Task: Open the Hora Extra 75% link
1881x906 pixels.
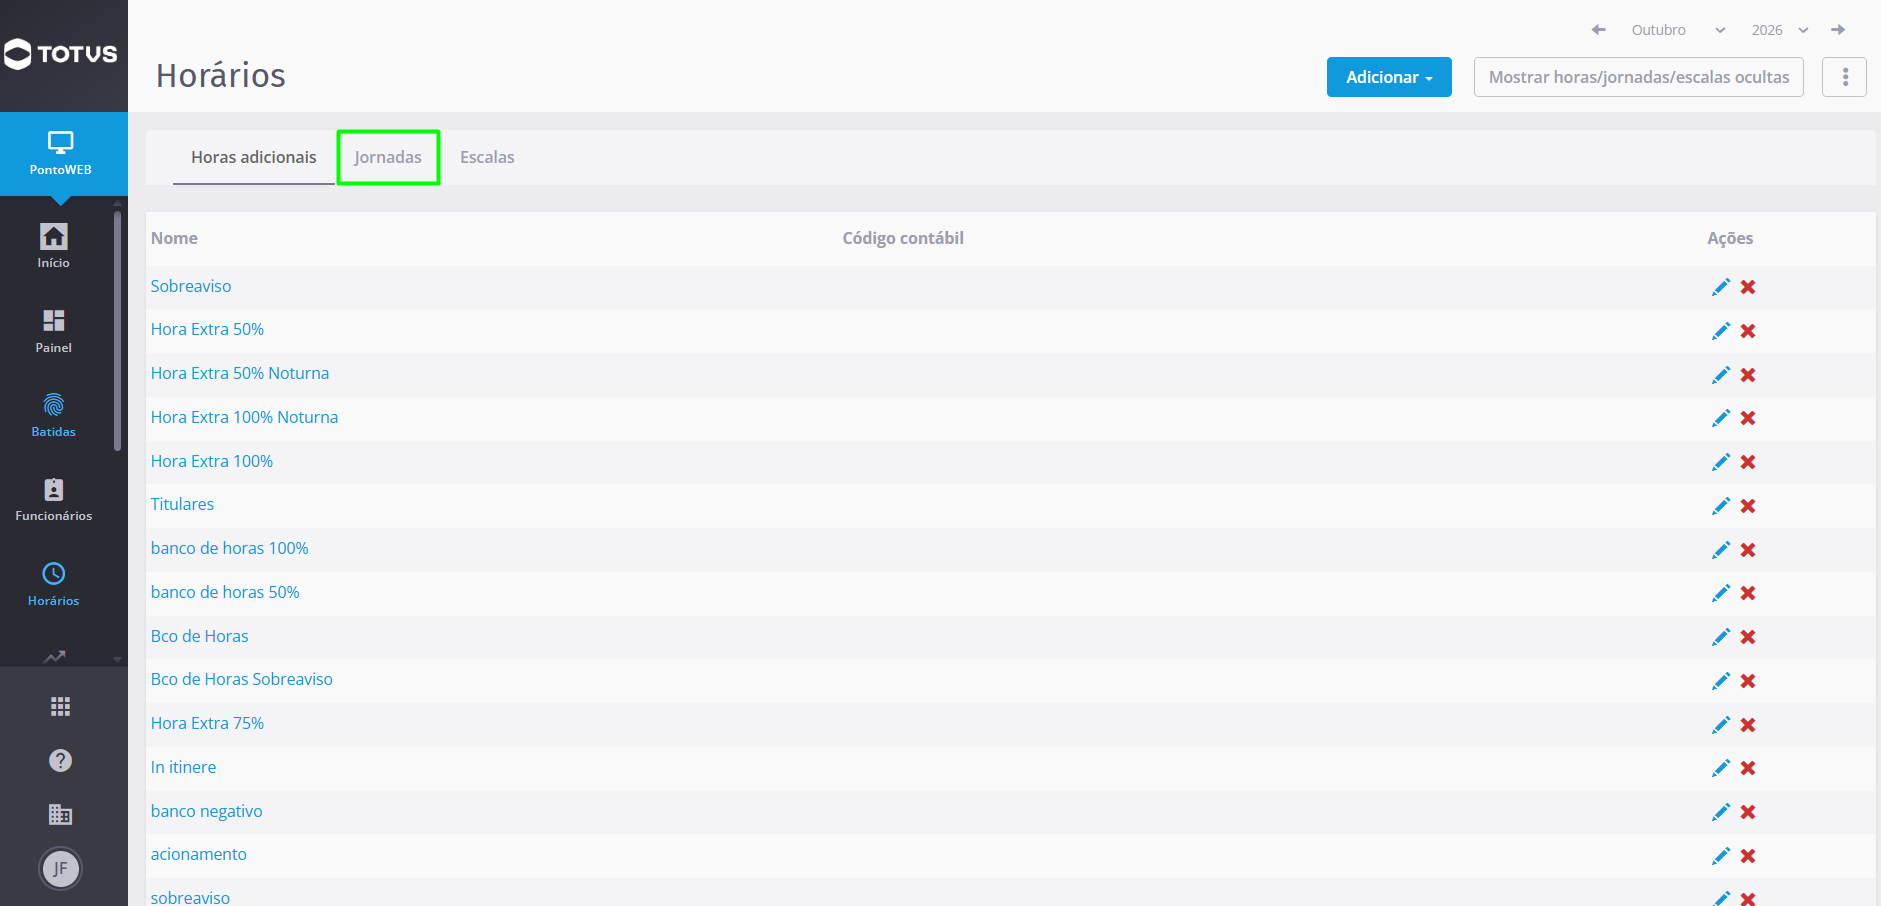Action: 207,723
